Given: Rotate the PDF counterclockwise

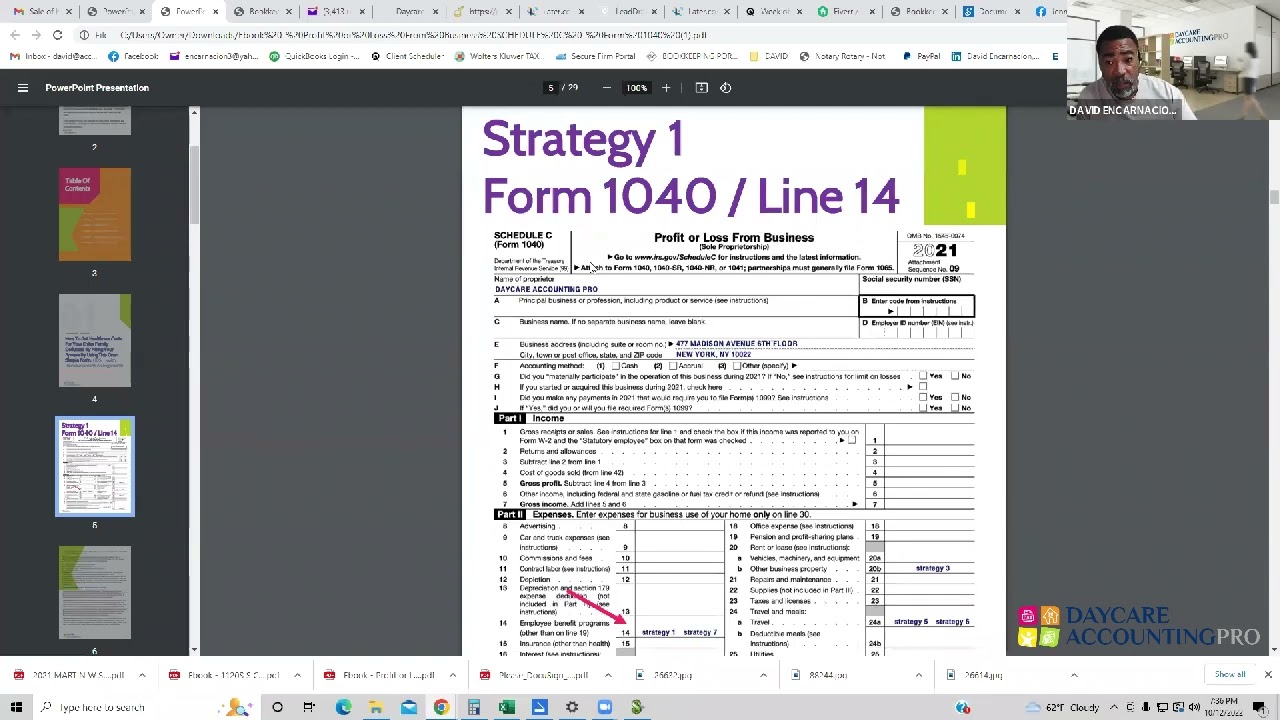Looking at the screenshot, I should [726, 88].
